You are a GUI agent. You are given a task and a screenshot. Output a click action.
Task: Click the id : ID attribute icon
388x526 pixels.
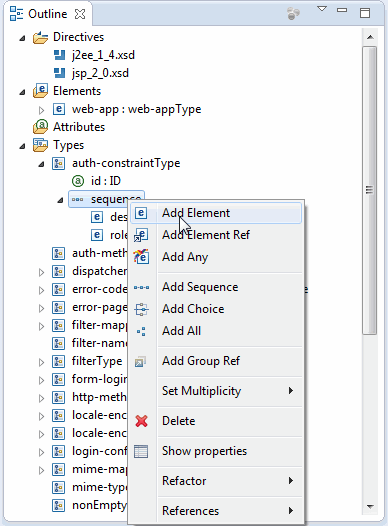click(x=78, y=181)
